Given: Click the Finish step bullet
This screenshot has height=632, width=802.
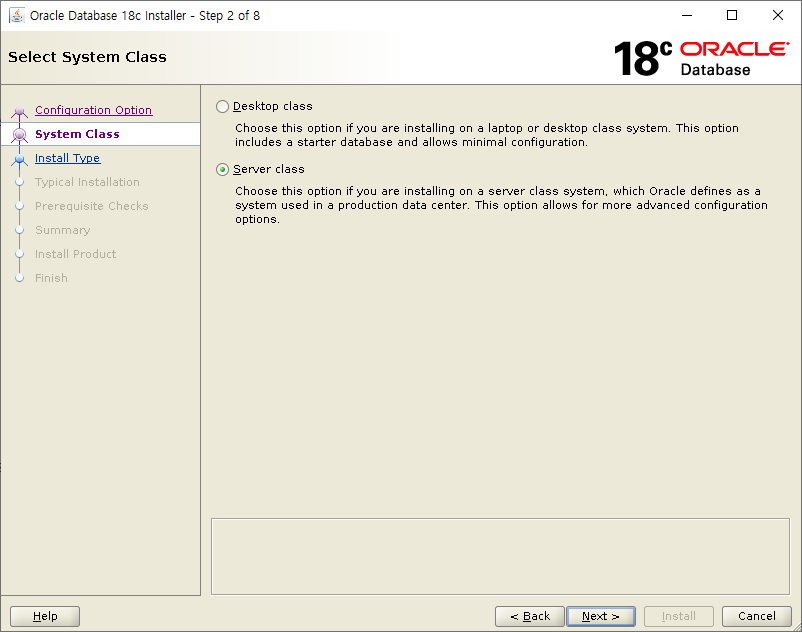Looking at the screenshot, I should (19, 278).
